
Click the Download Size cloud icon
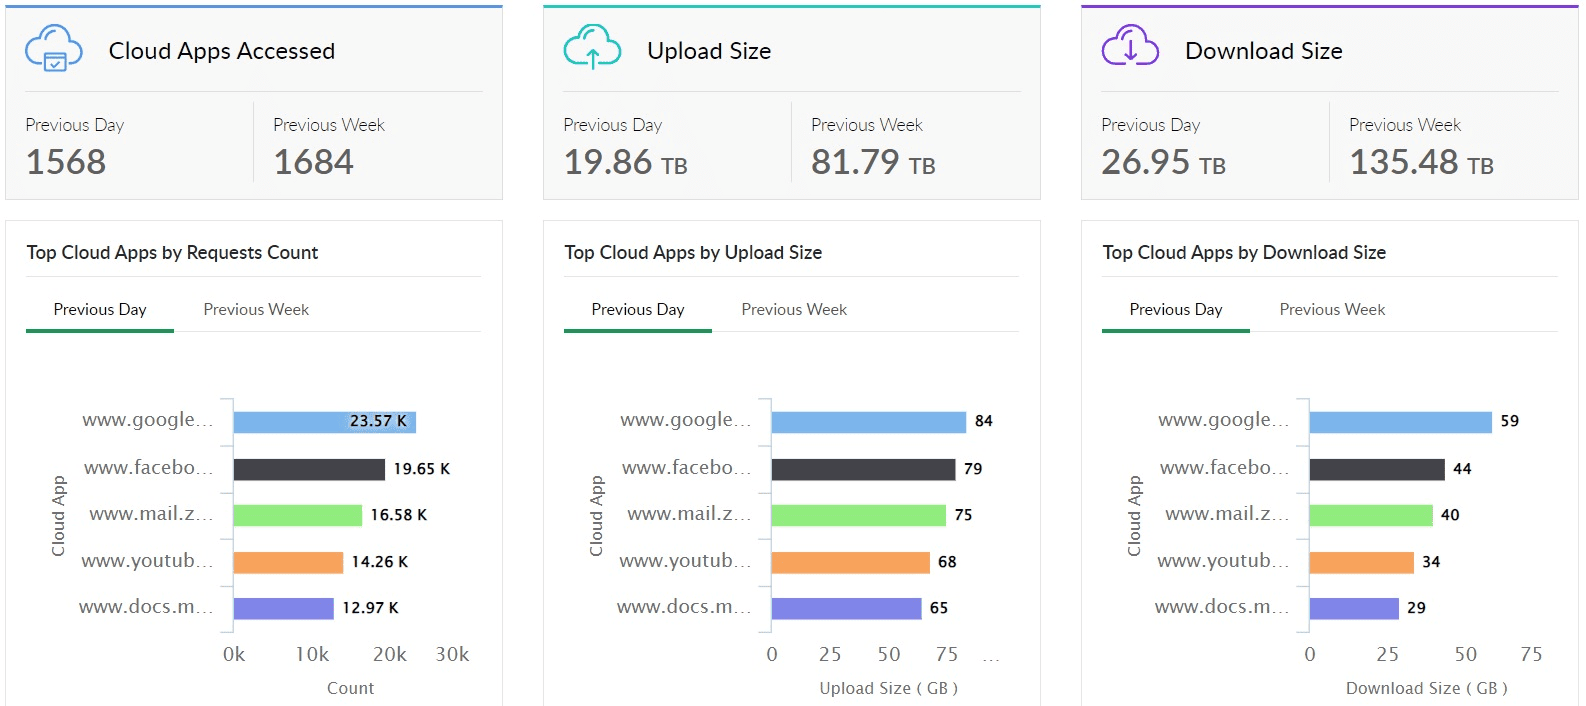[1130, 46]
